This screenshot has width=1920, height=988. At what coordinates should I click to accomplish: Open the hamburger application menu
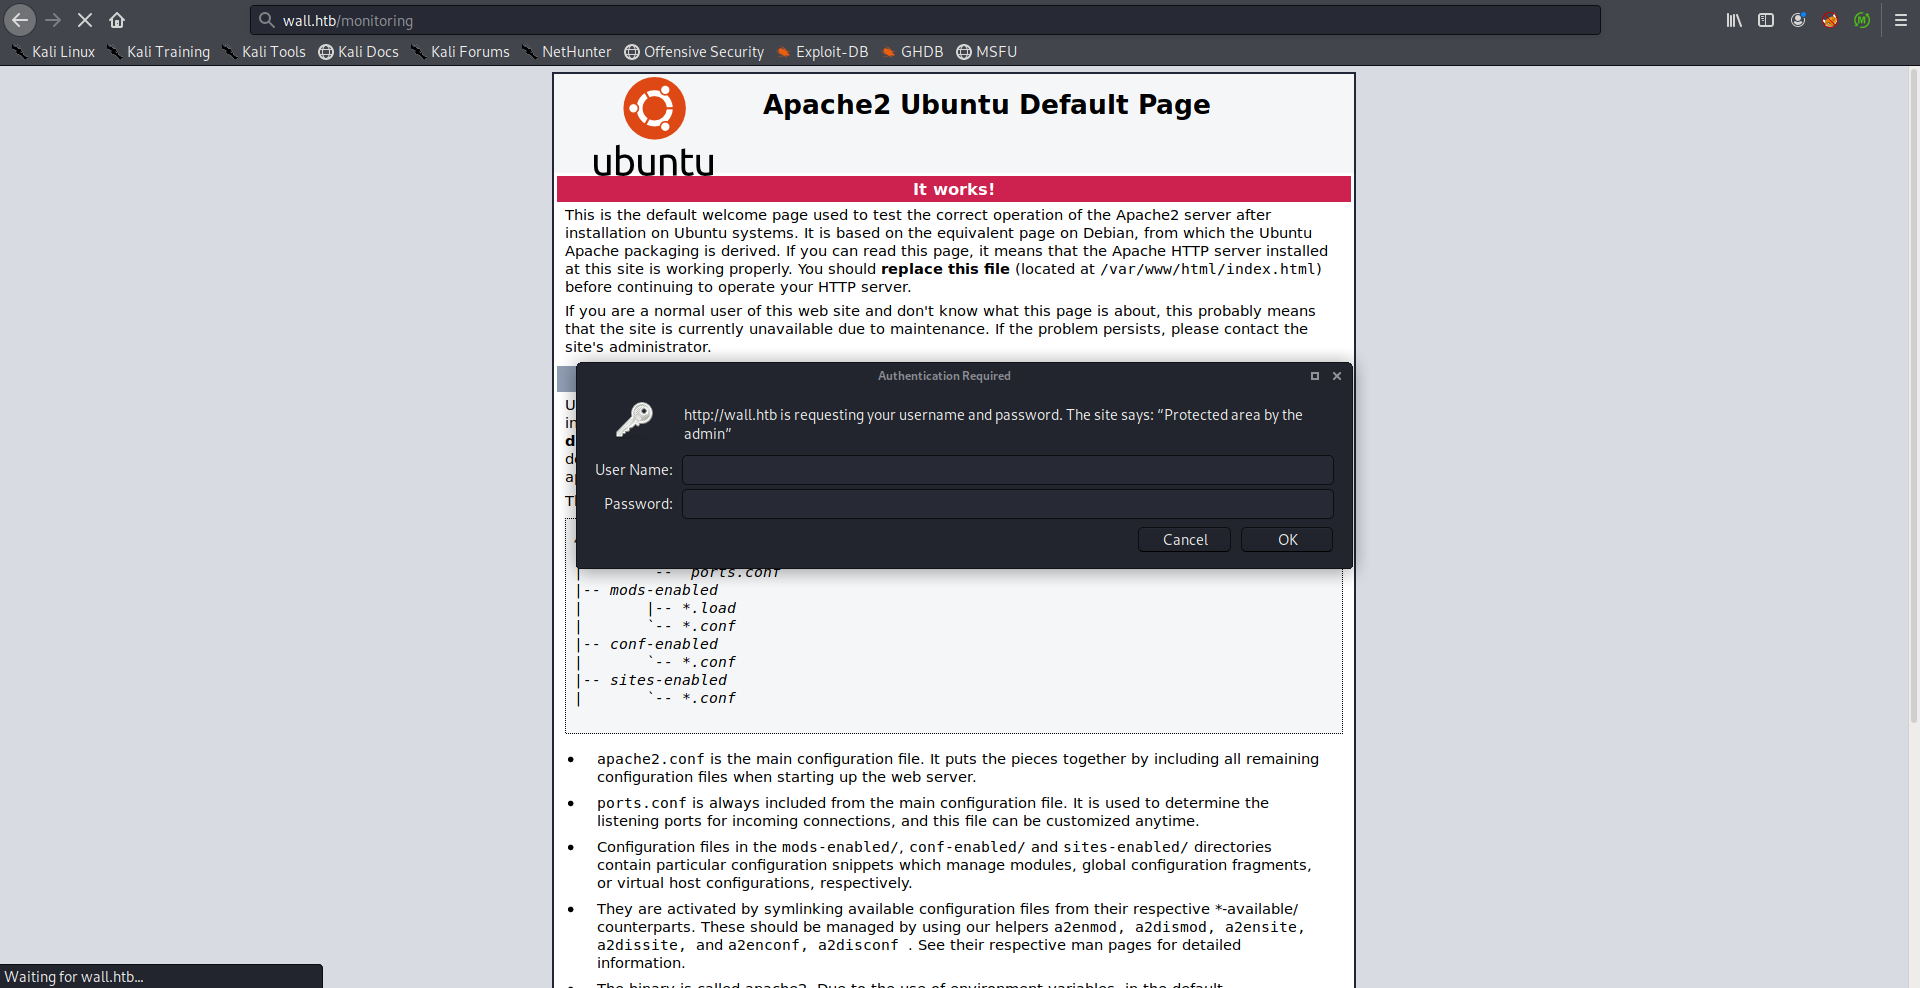click(1901, 20)
